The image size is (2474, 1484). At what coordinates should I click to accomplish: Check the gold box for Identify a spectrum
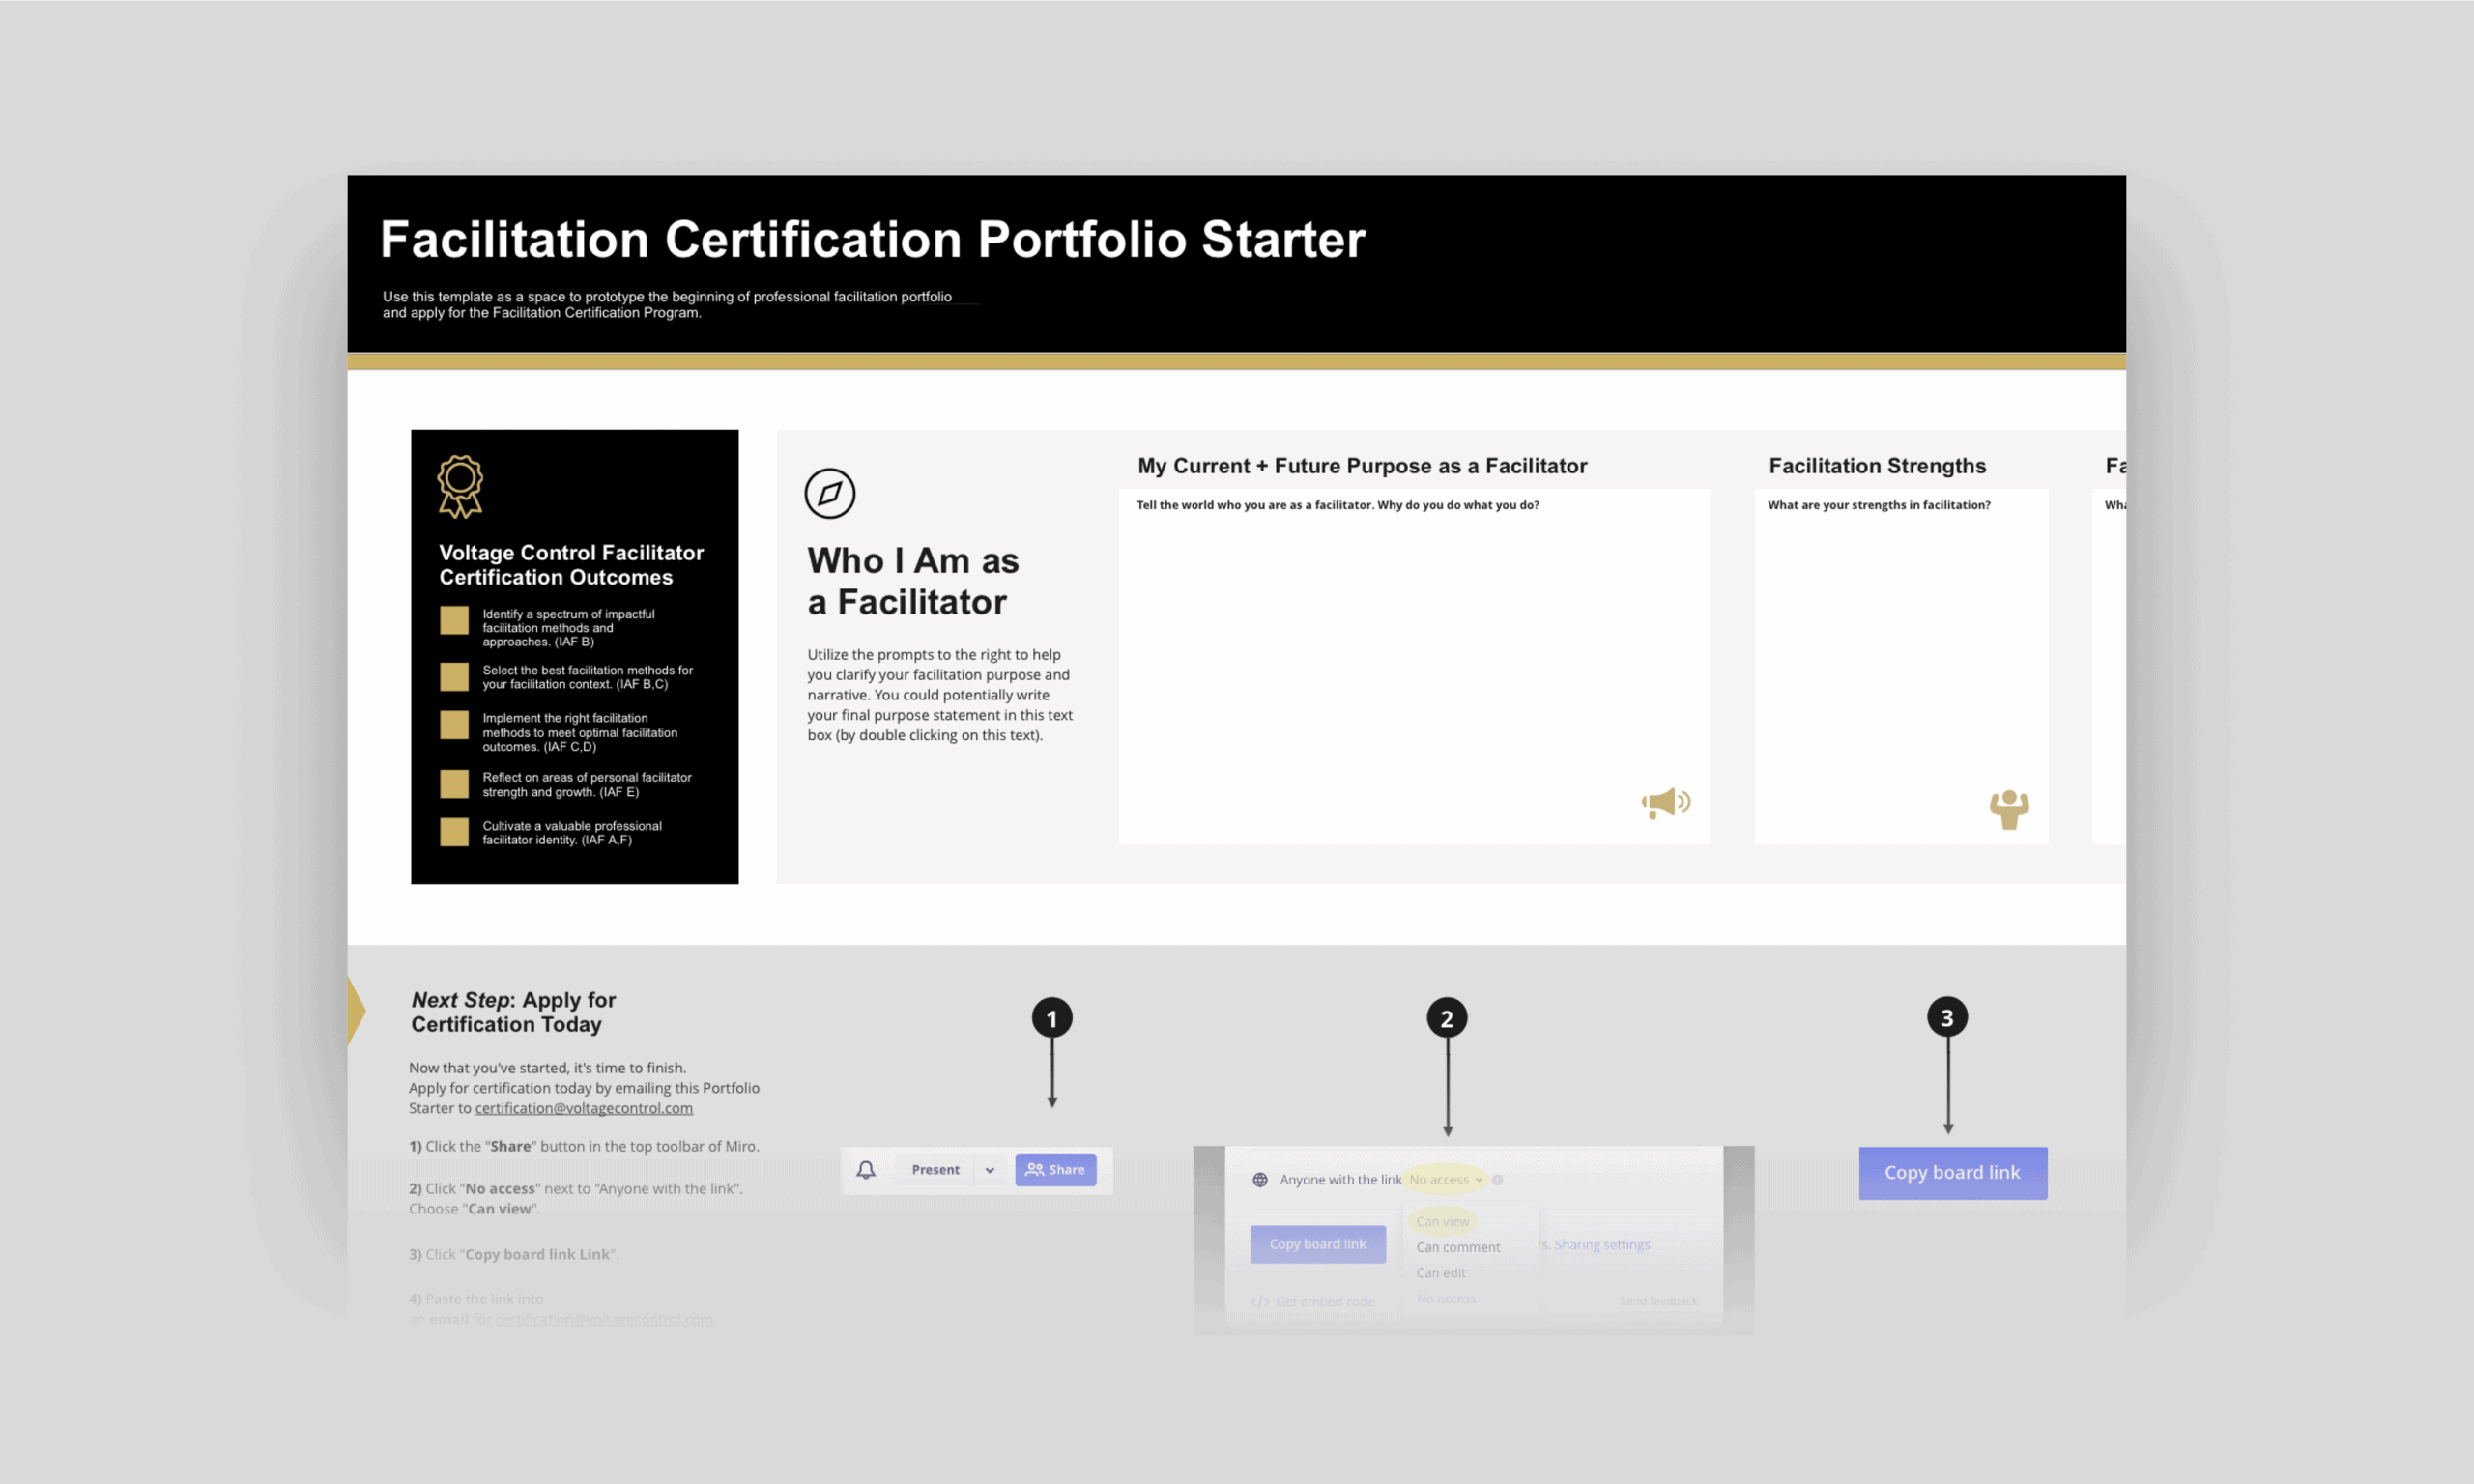(x=454, y=620)
